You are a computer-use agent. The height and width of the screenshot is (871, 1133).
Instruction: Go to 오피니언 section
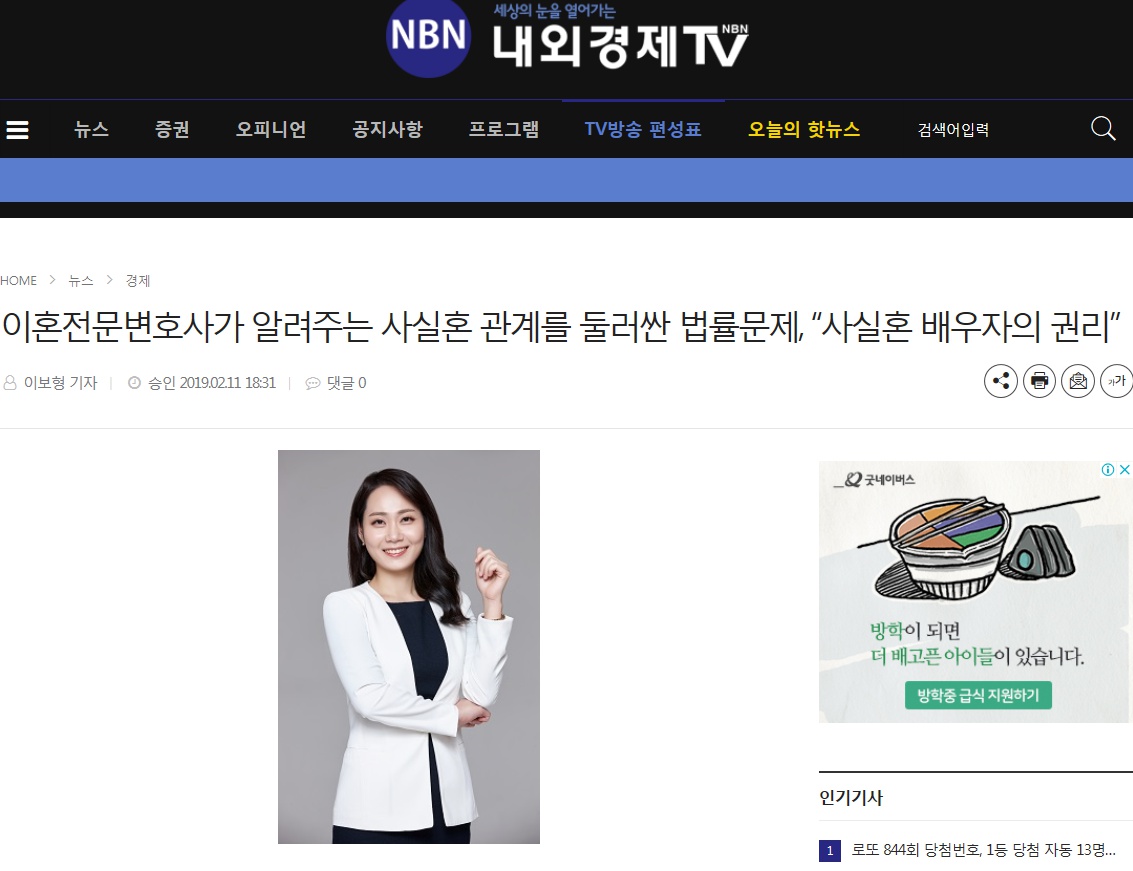pos(271,129)
